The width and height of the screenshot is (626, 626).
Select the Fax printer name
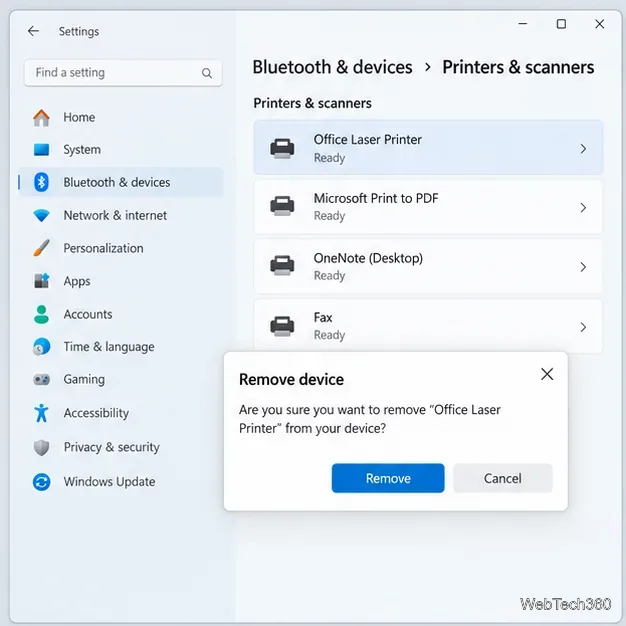point(323,318)
